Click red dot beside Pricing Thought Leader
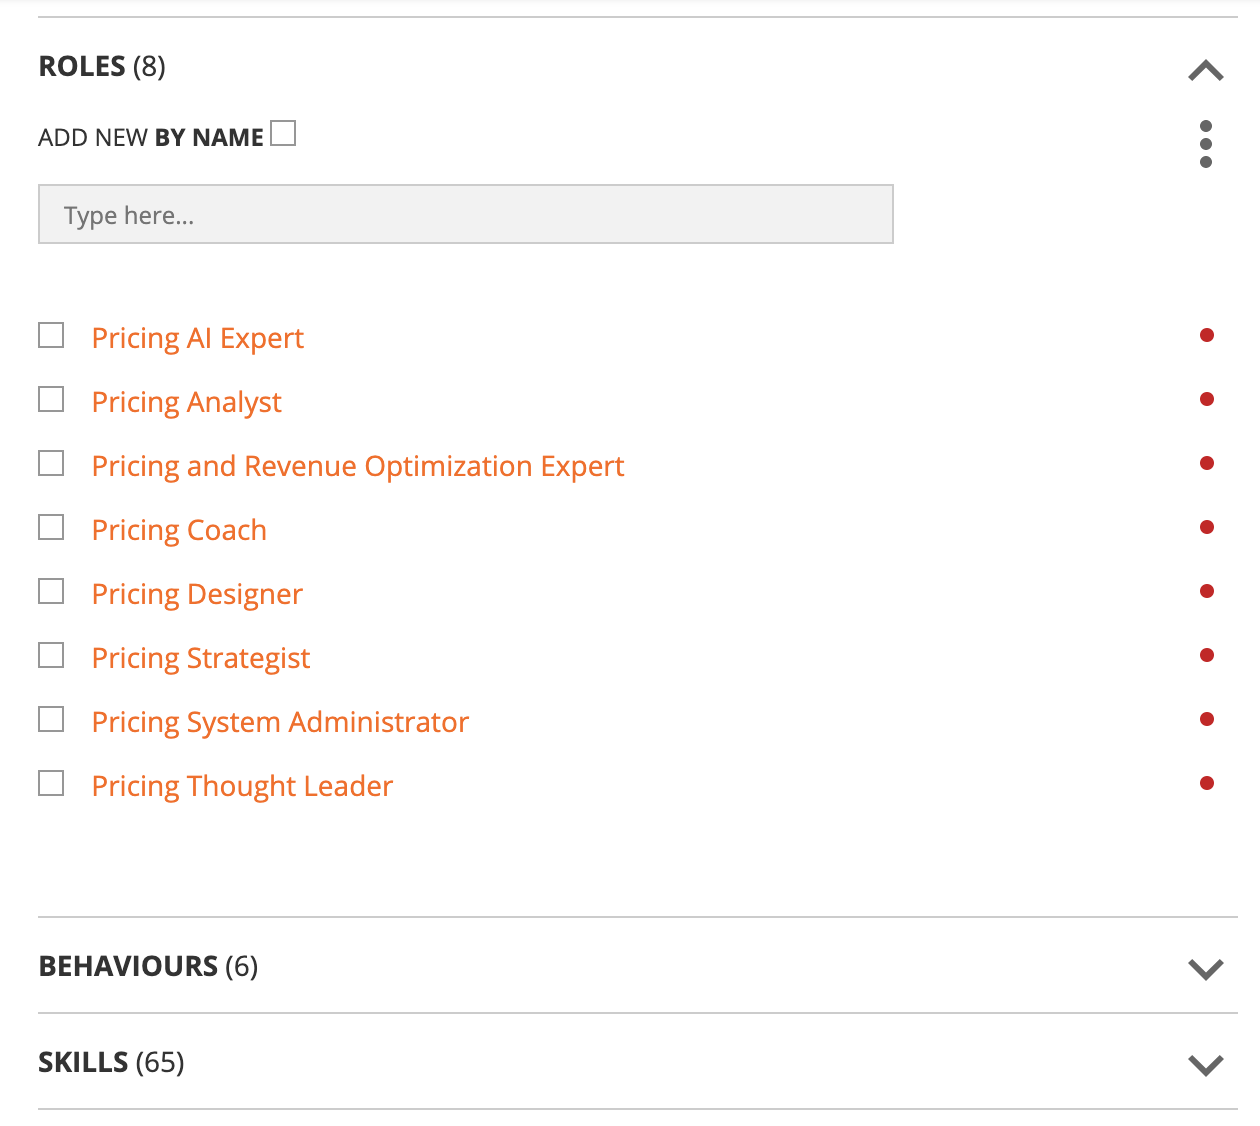1260x1126 pixels. [x=1207, y=783]
